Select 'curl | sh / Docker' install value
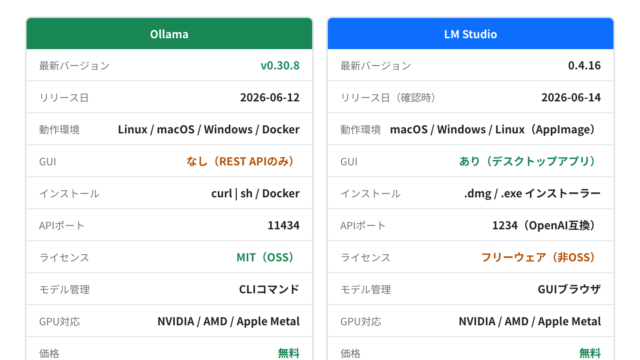This screenshot has height=360, width=640. tap(256, 193)
